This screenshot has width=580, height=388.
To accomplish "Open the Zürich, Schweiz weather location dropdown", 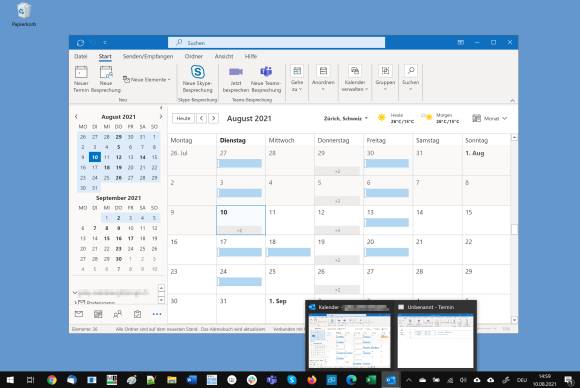I will click(346, 118).
